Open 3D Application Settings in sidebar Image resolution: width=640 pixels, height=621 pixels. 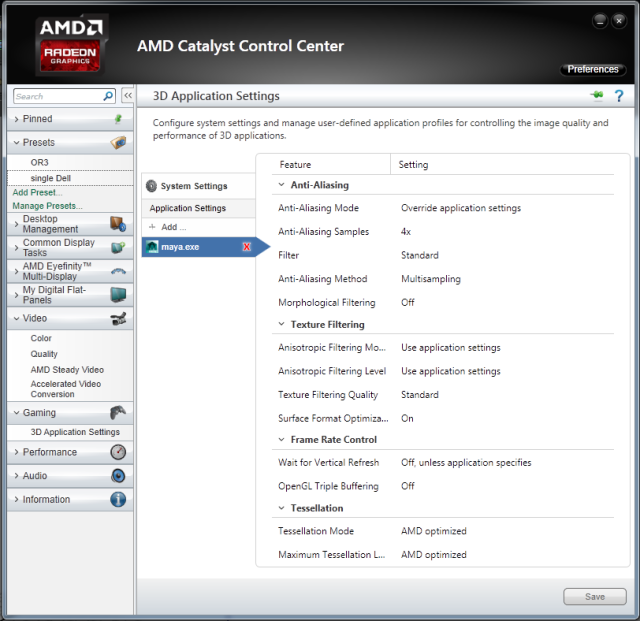(x=75, y=432)
